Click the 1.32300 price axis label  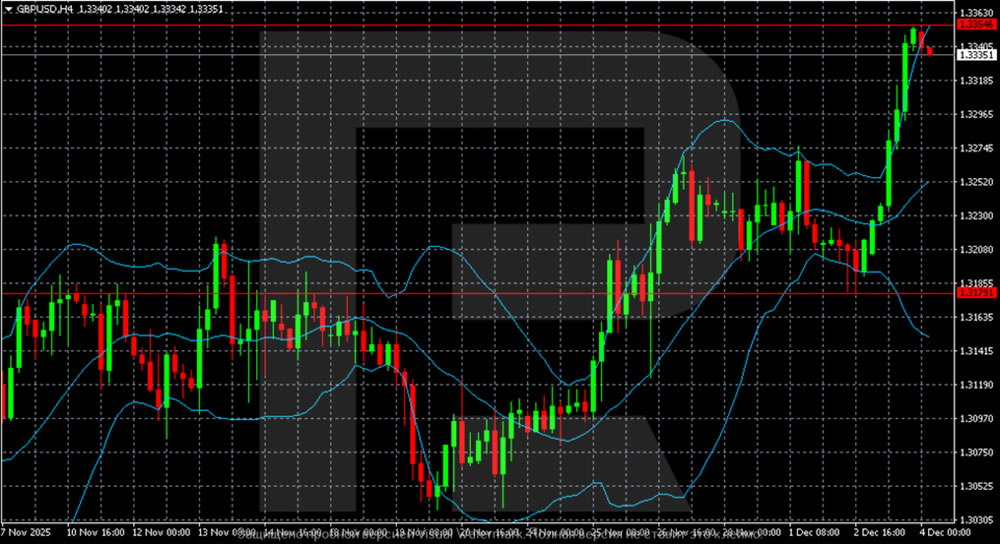point(976,216)
